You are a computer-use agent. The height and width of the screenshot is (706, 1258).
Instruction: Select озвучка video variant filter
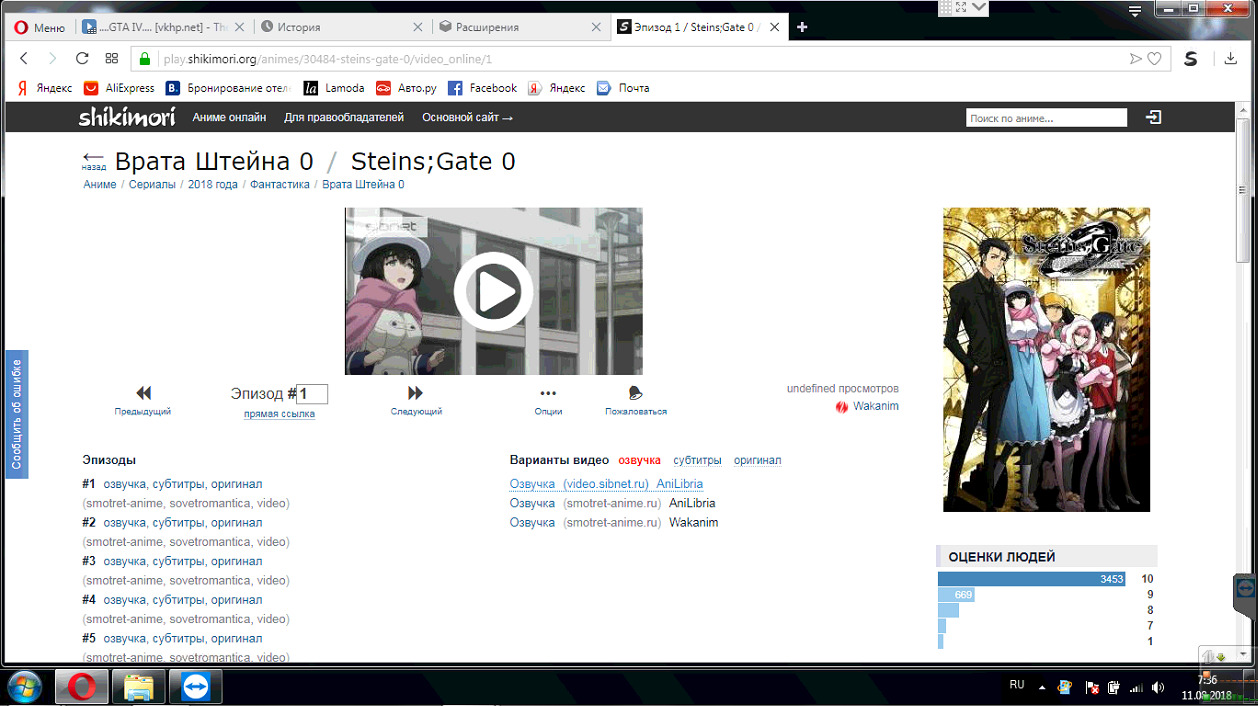(639, 460)
